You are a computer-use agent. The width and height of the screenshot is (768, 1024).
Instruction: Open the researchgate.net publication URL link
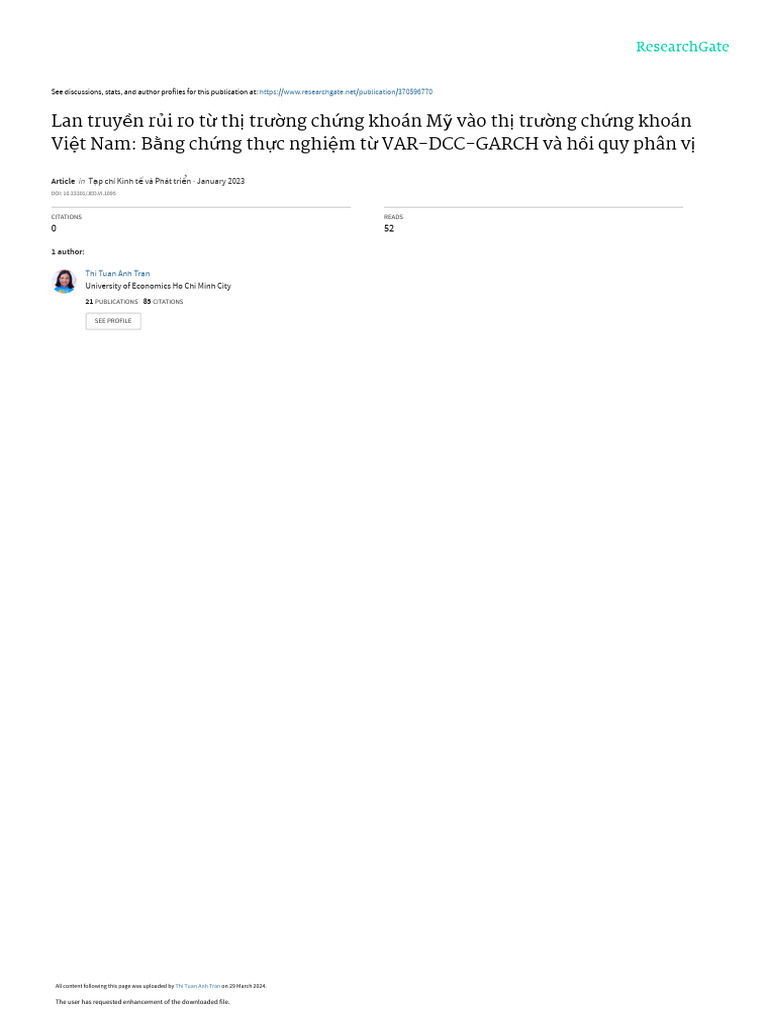345,92
